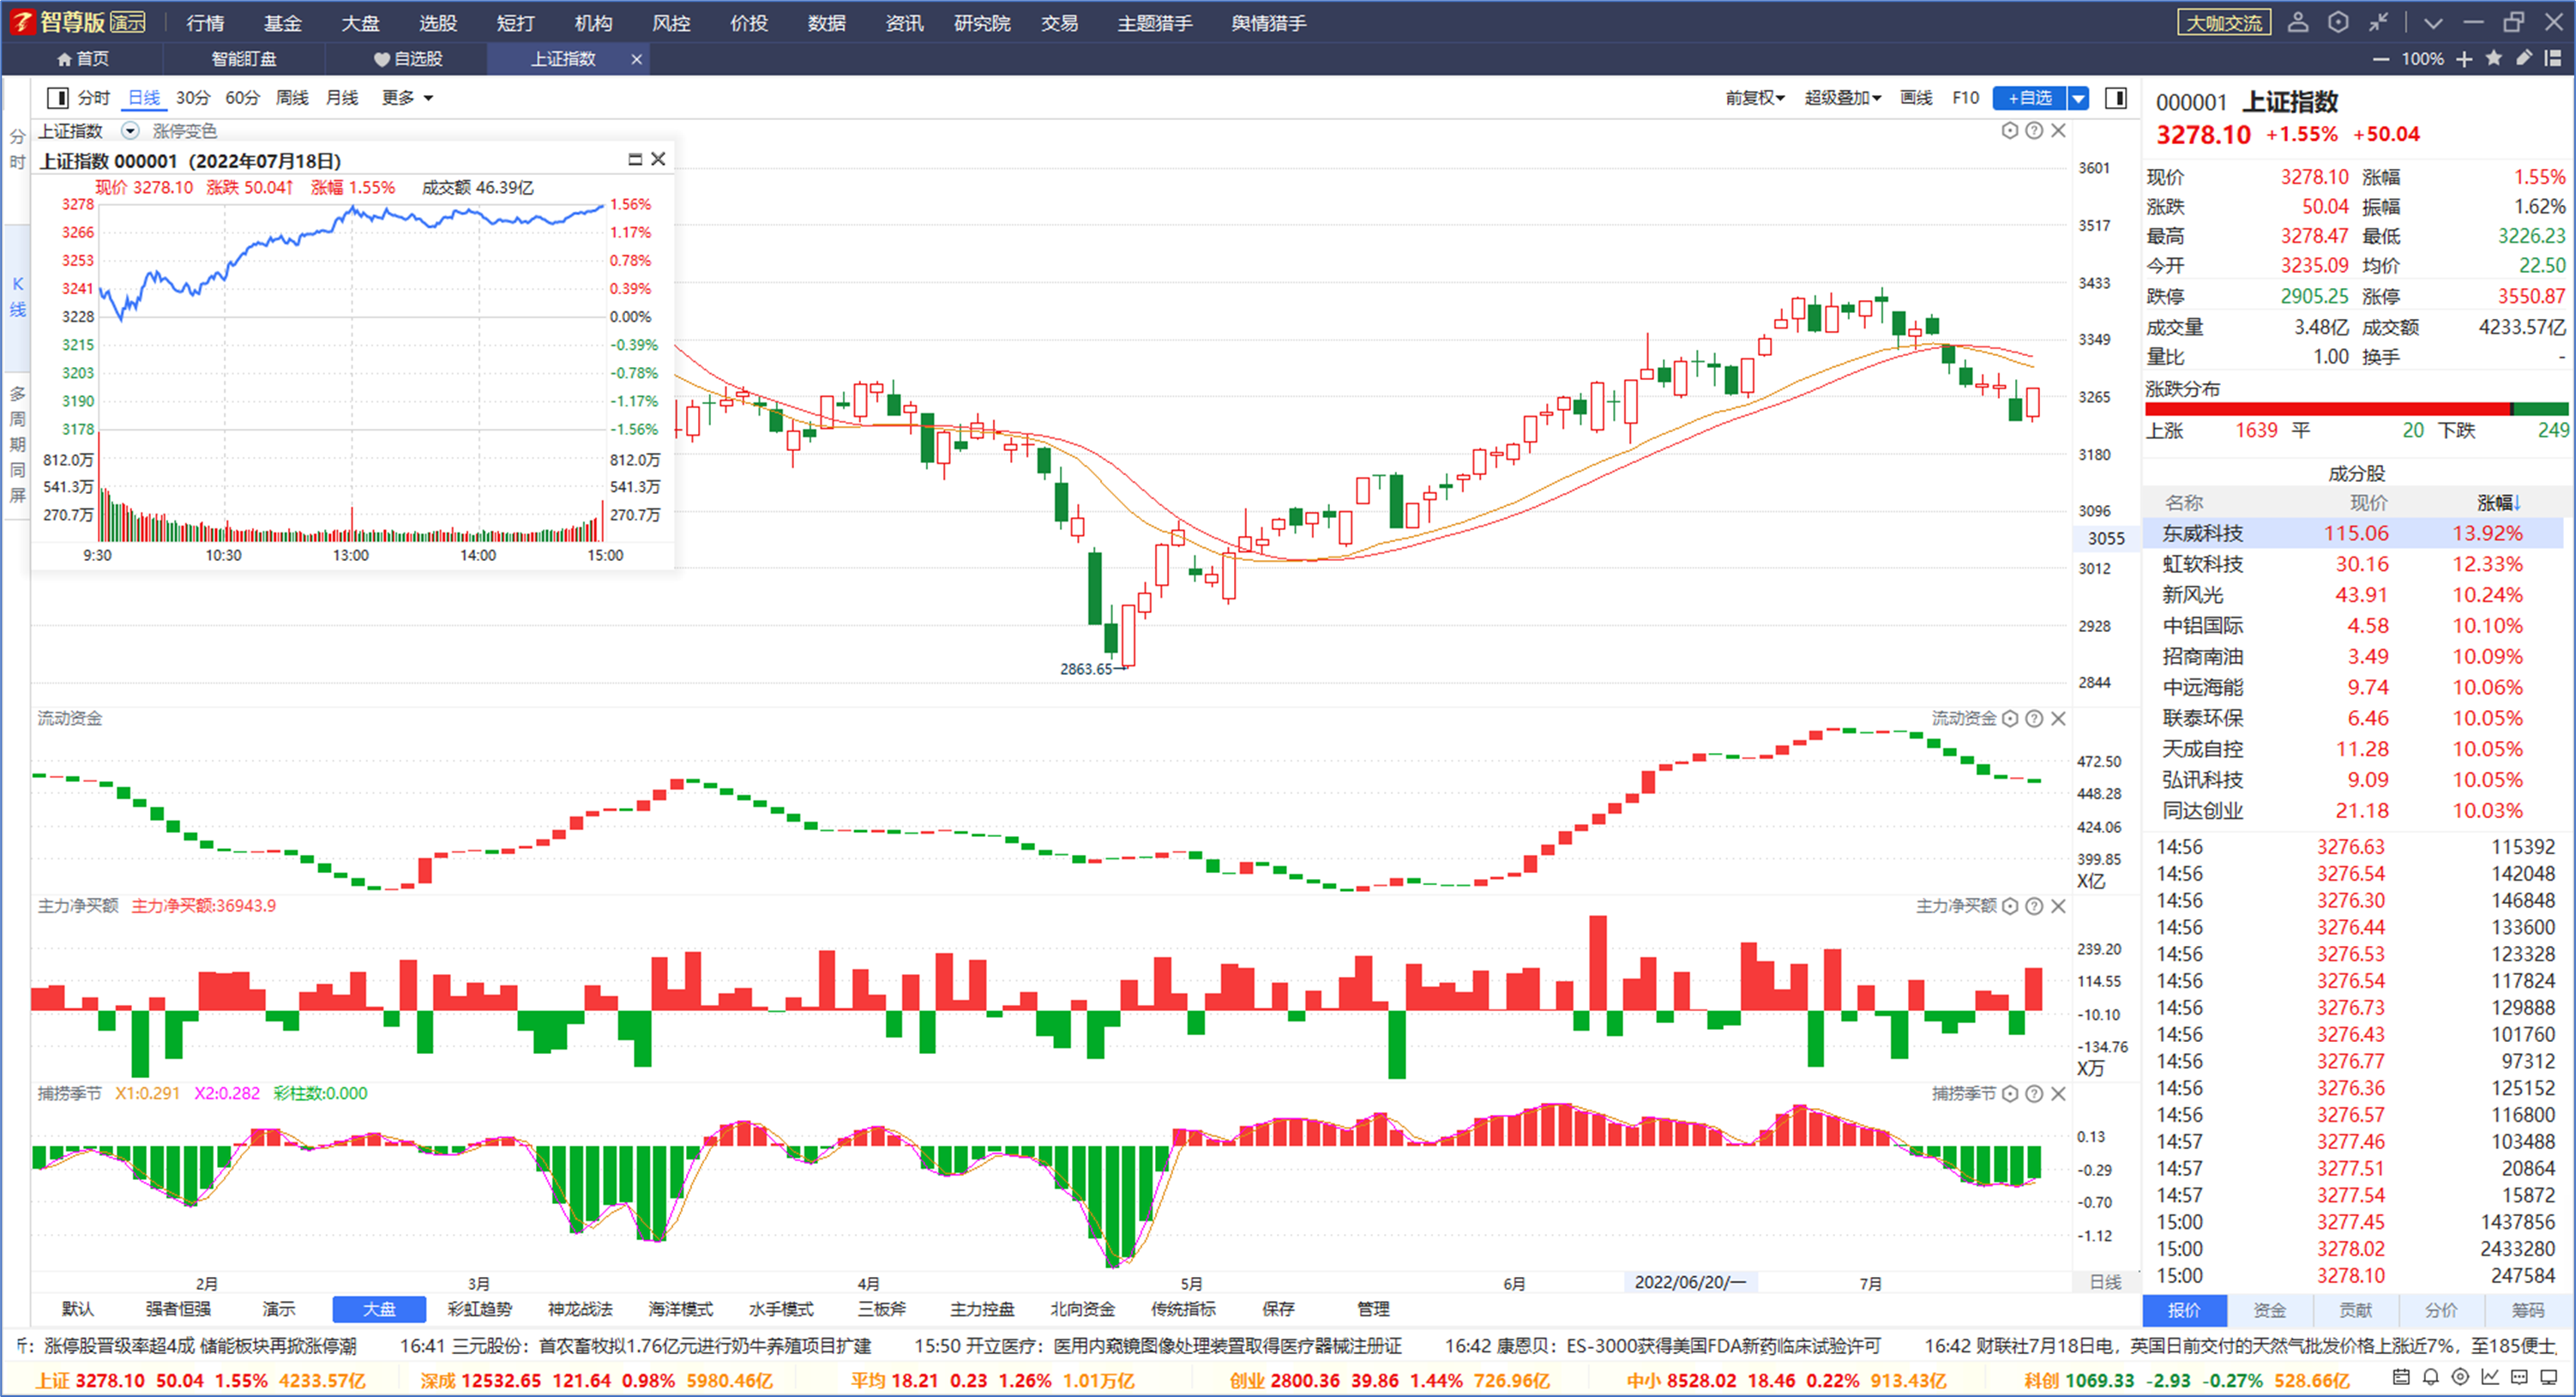
Task: Sort constituents by 涨幅 column header
Action: 2499,502
